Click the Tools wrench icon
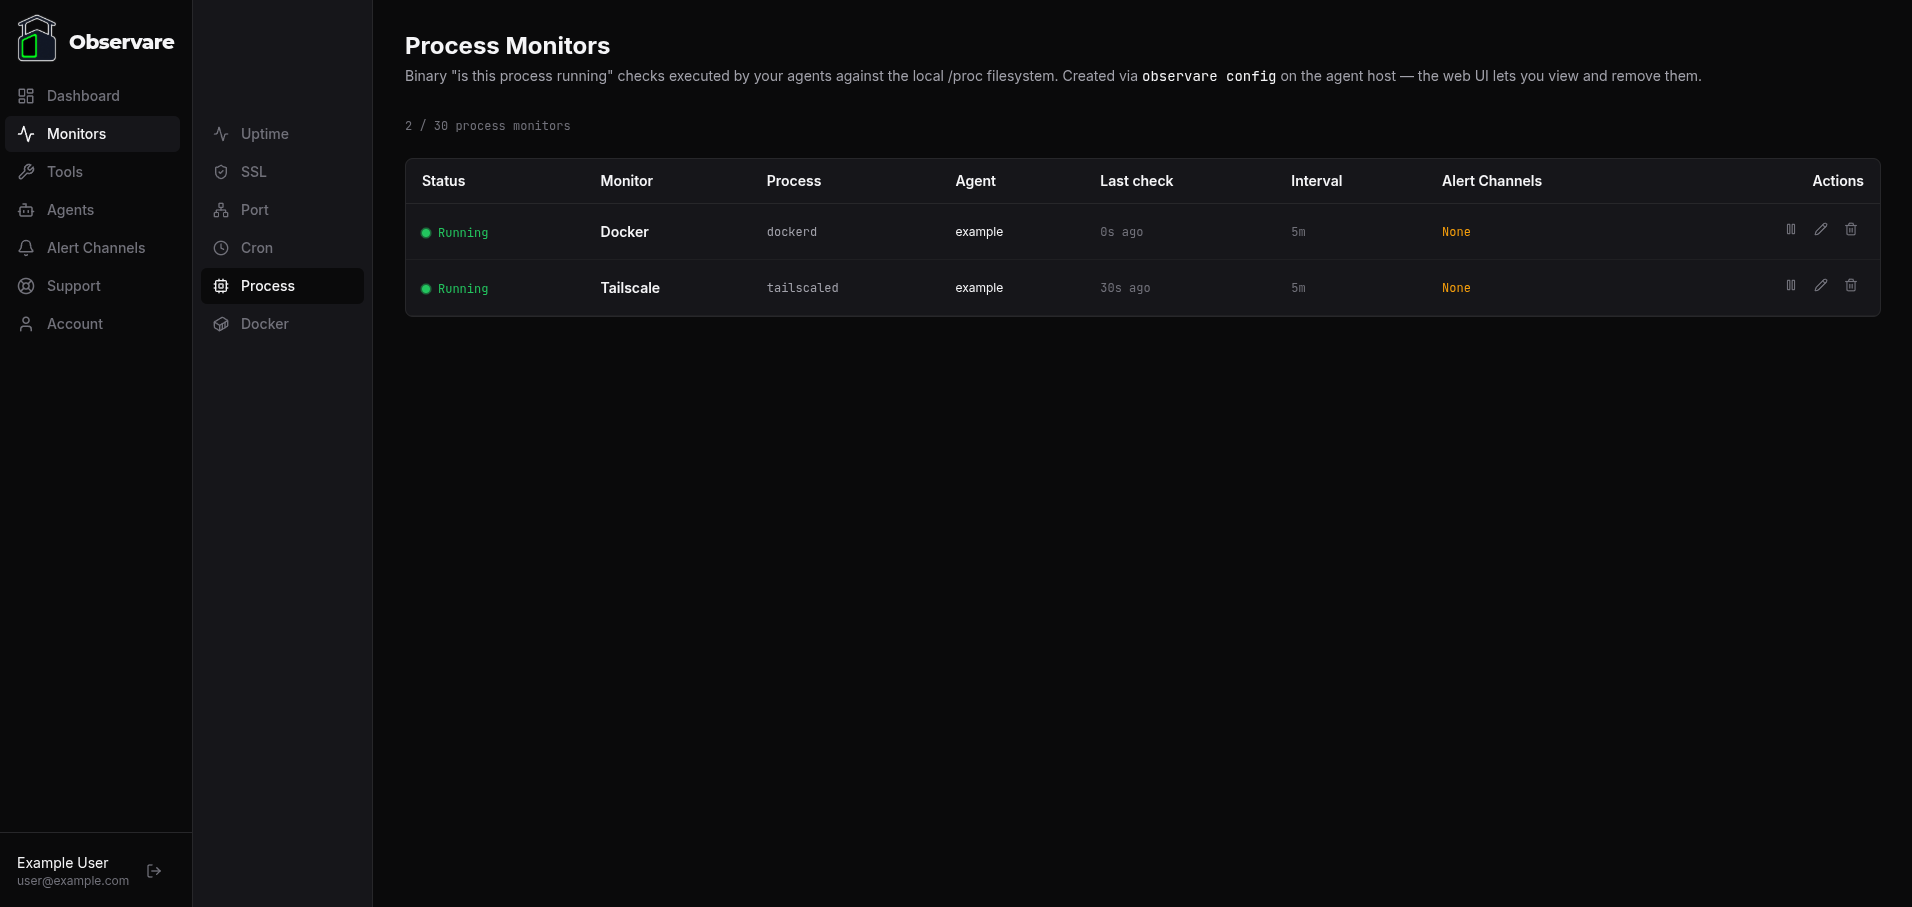Viewport: 1912px width, 907px height. pos(26,172)
